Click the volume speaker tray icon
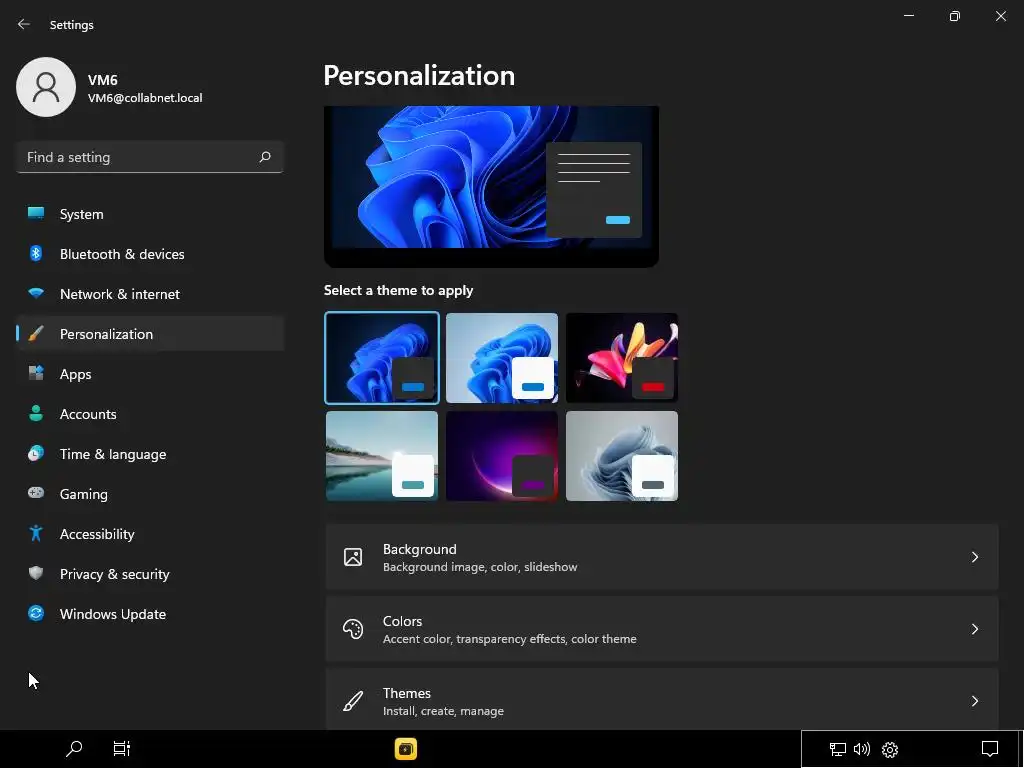Screen dimensions: 1024x768 (x=862, y=749)
